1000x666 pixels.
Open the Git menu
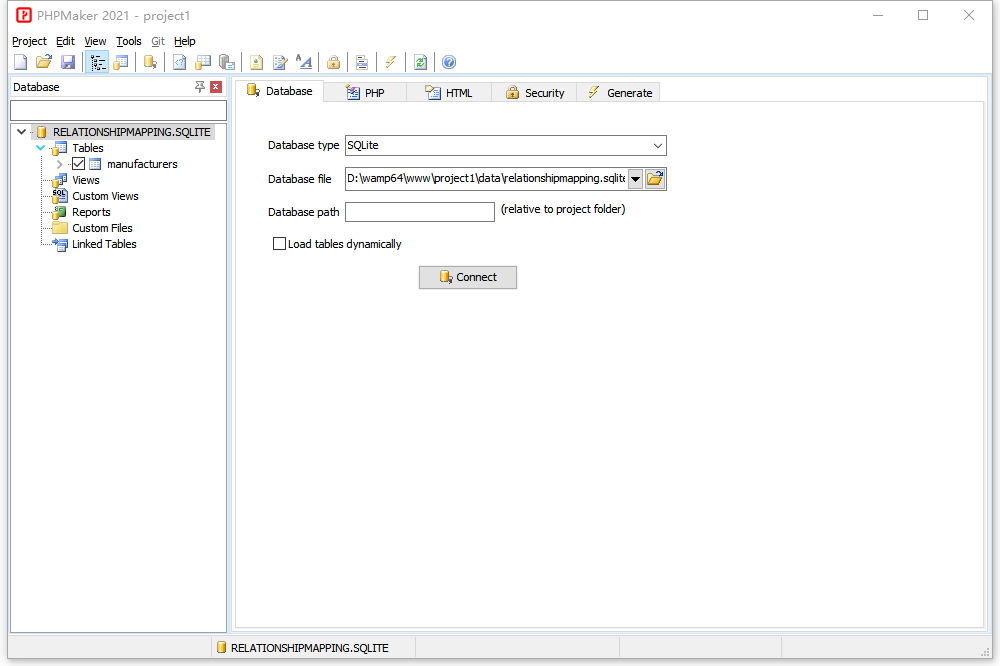[158, 41]
